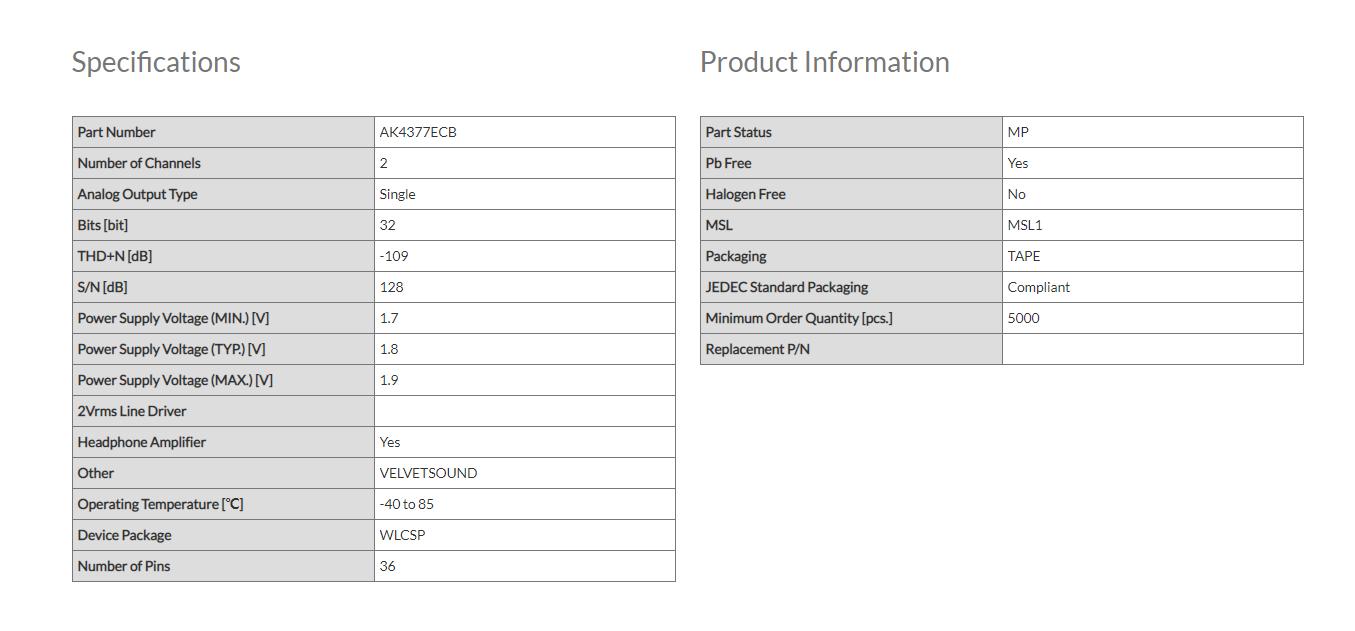Click the Part Status MP value
The width and height of the screenshot is (1355, 631).
[1018, 132]
